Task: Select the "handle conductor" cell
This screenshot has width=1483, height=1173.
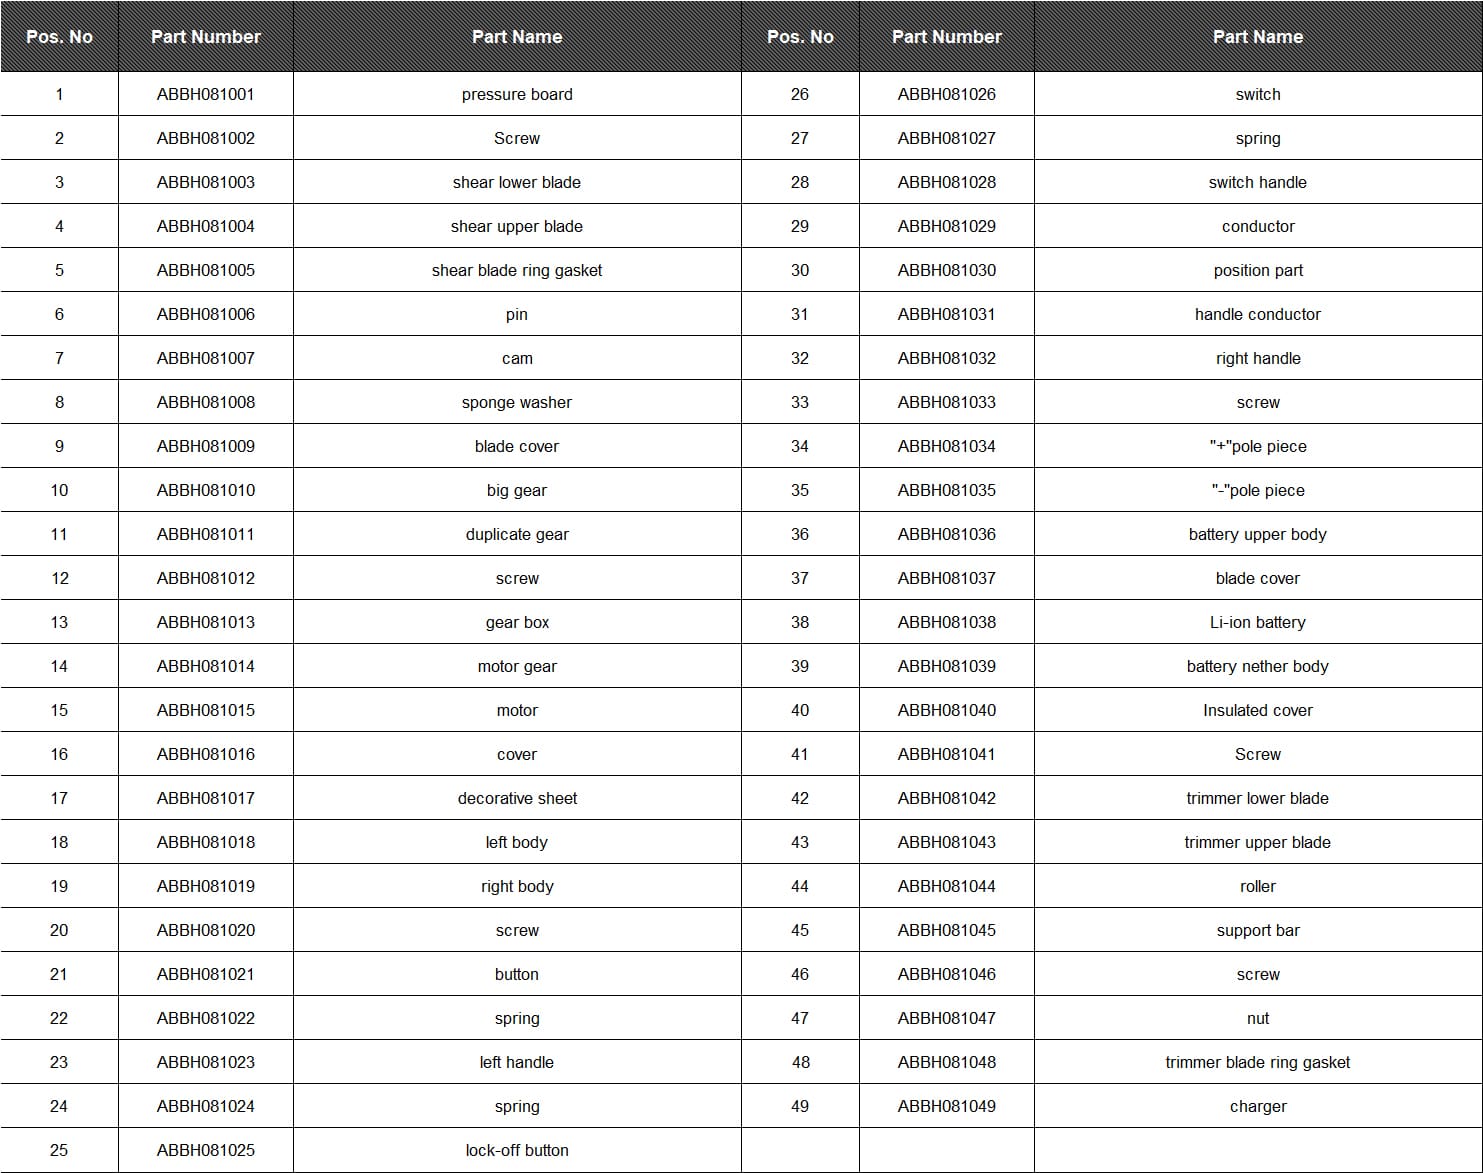Action: 1257,314
